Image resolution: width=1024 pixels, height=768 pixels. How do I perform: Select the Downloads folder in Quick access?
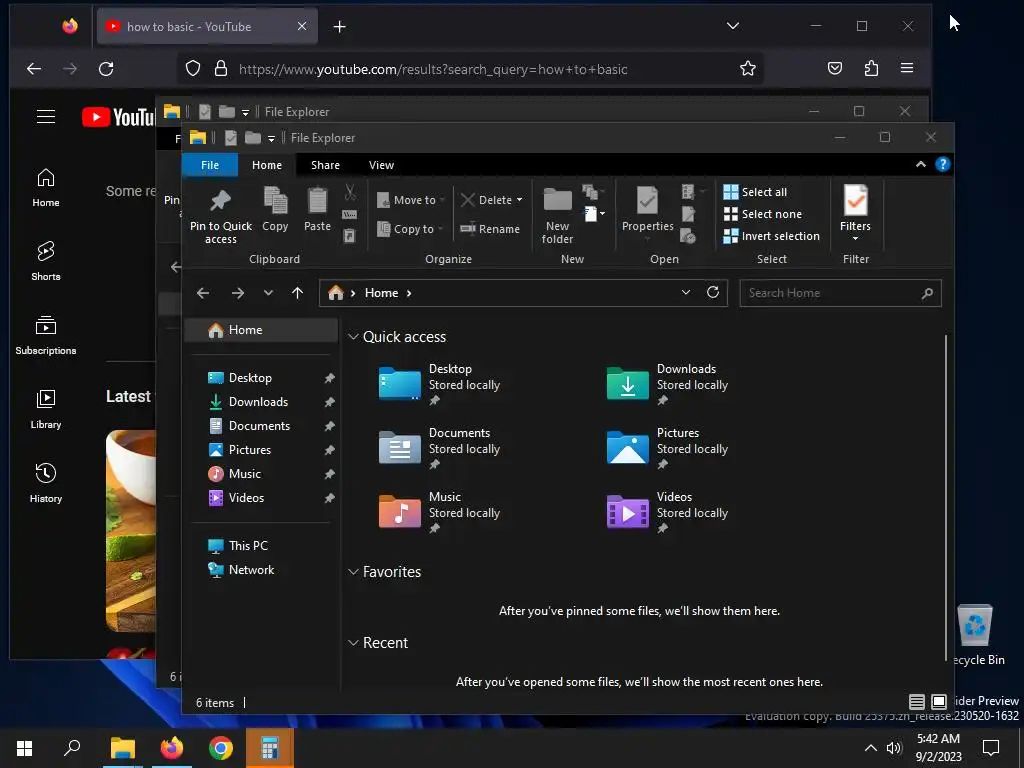[669, 384]
